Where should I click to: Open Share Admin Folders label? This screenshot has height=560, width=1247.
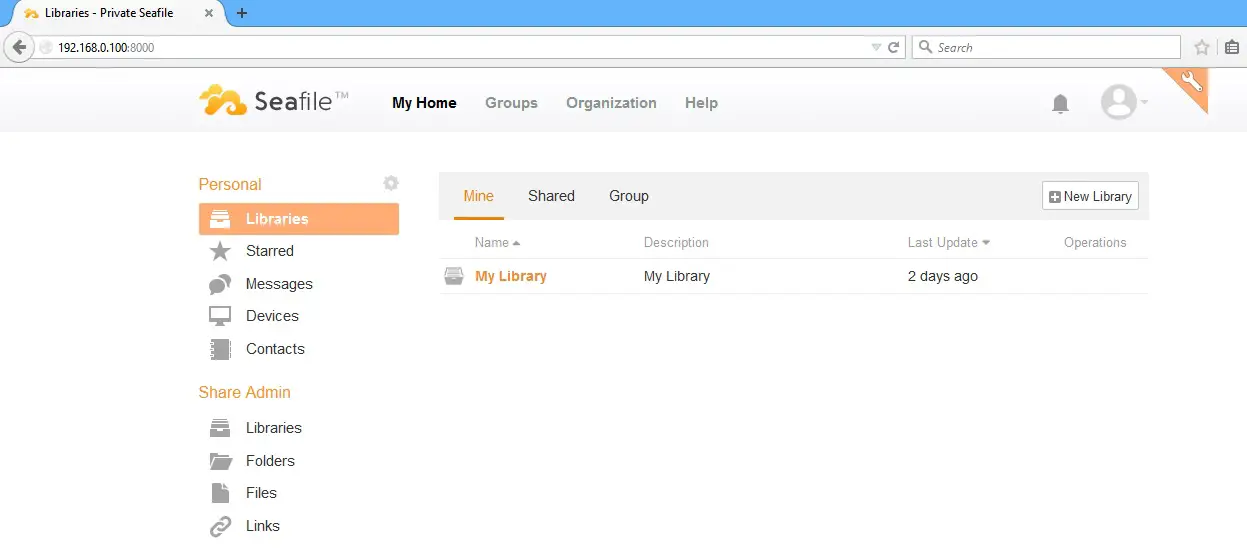(x=270, y=461)
